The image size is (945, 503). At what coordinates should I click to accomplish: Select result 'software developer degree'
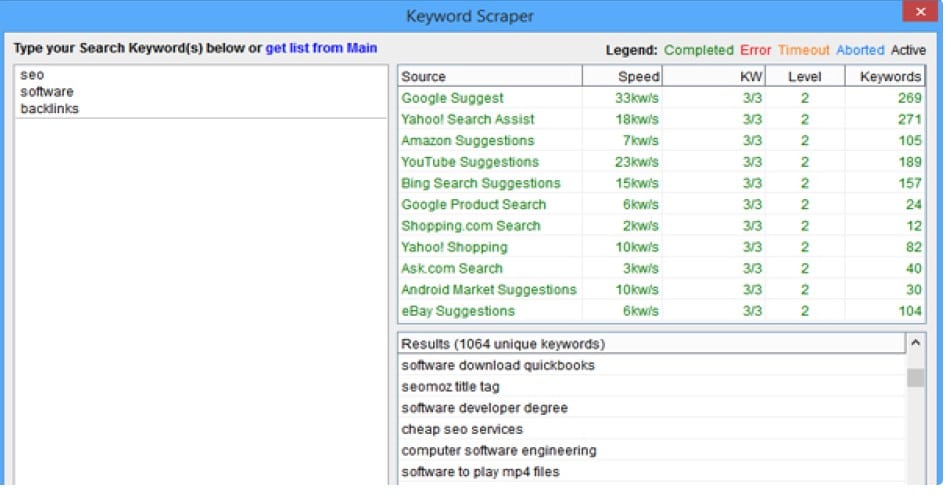[651, 408]
